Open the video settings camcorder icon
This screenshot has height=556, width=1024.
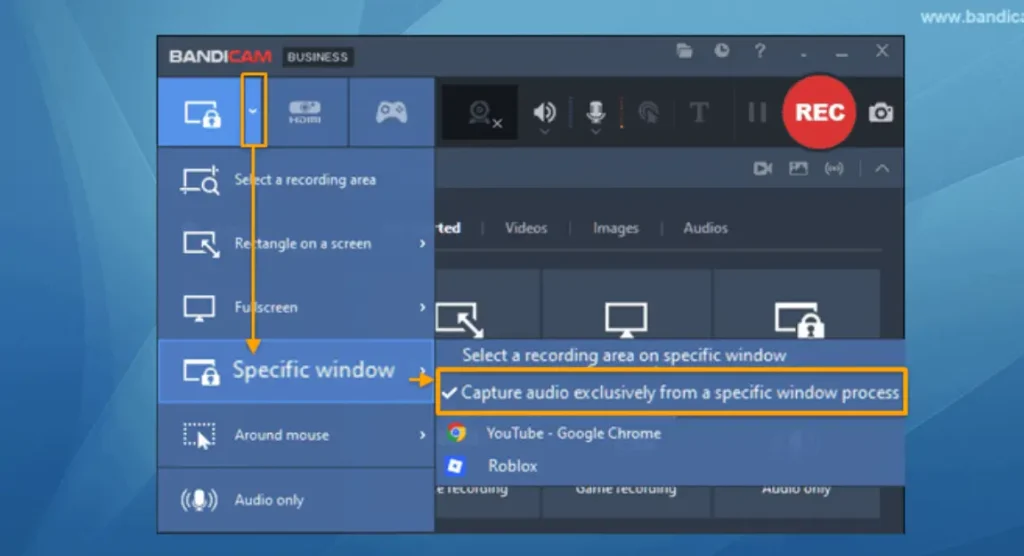[x=762, y=169]
